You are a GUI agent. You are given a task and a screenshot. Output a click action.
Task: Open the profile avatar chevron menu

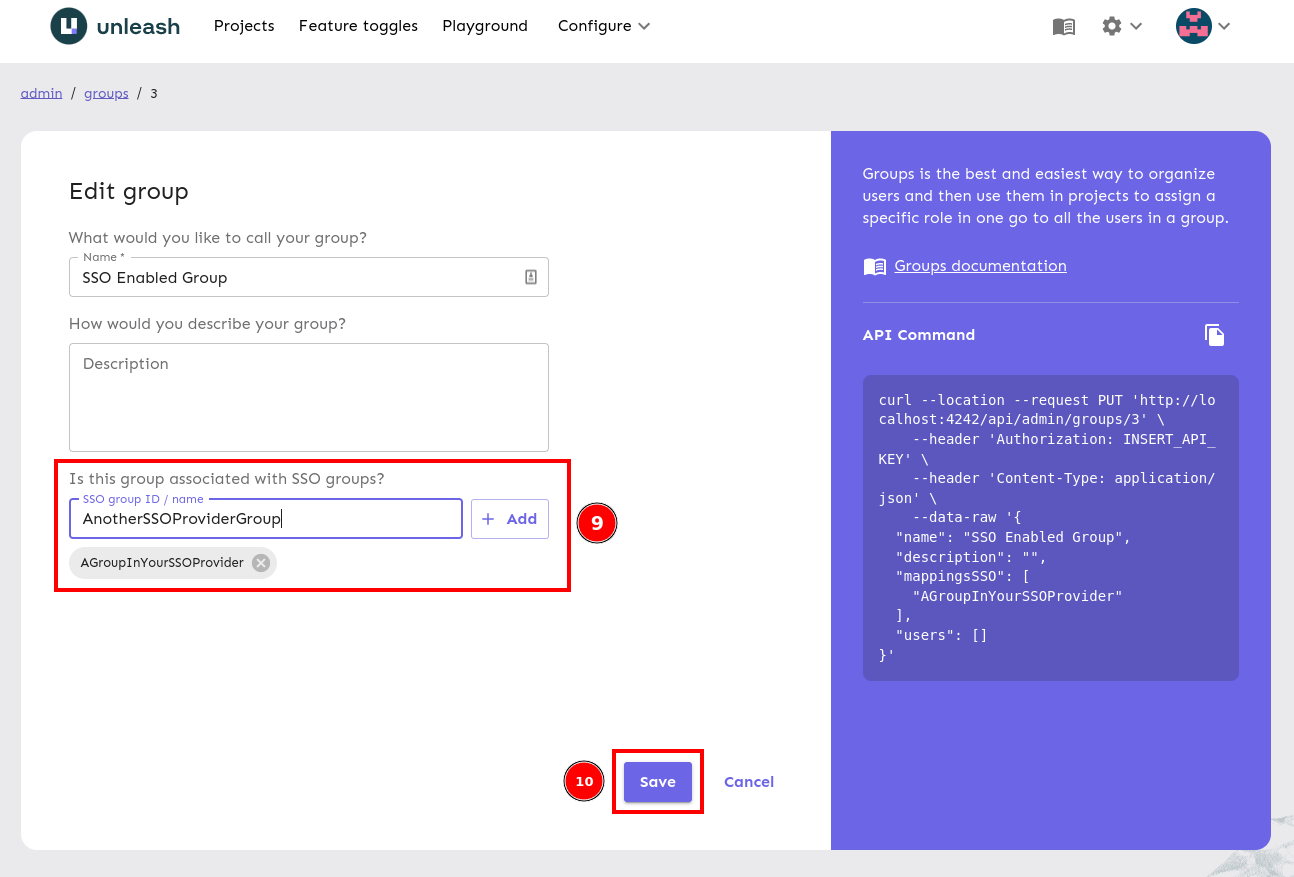1224,26
